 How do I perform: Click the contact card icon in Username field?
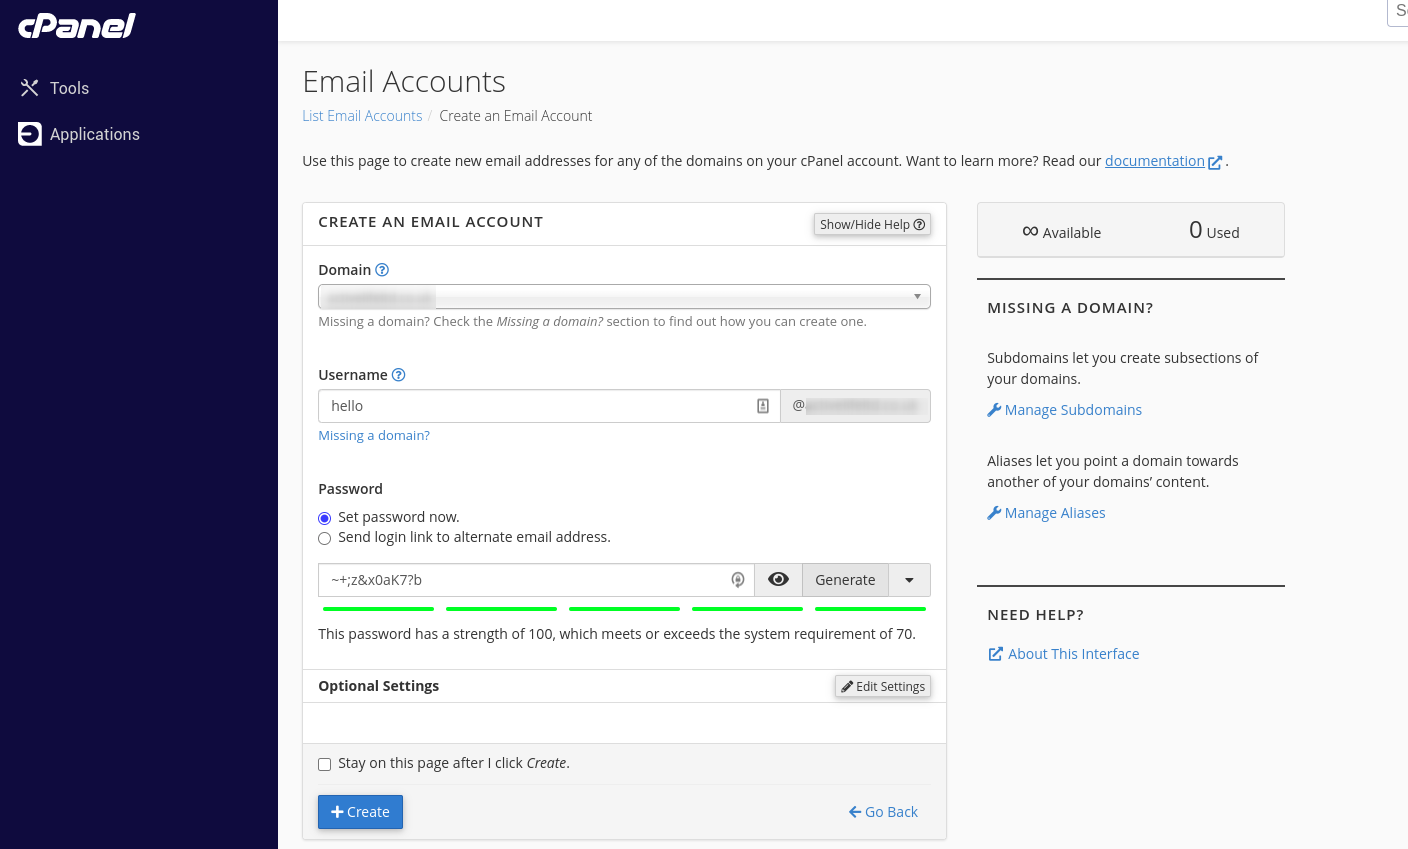coord(763,406)
